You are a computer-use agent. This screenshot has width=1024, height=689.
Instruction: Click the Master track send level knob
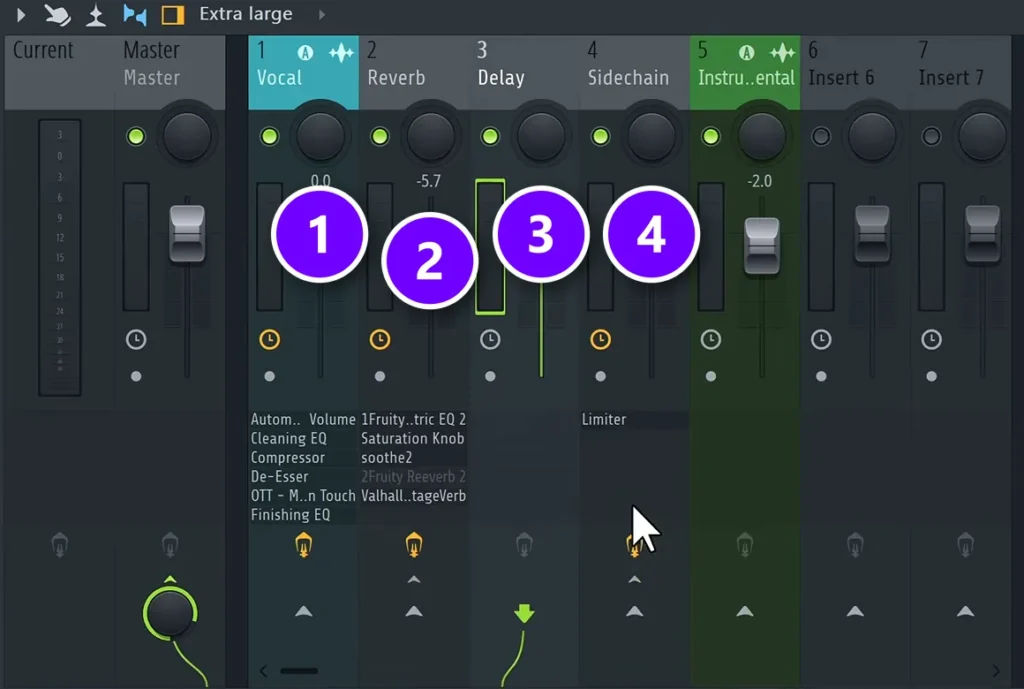tap(170, 613)
